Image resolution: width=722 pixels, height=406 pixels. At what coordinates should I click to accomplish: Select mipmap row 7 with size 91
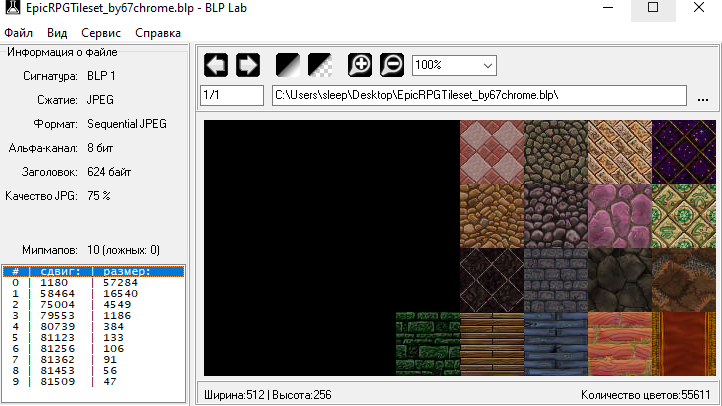94,360
